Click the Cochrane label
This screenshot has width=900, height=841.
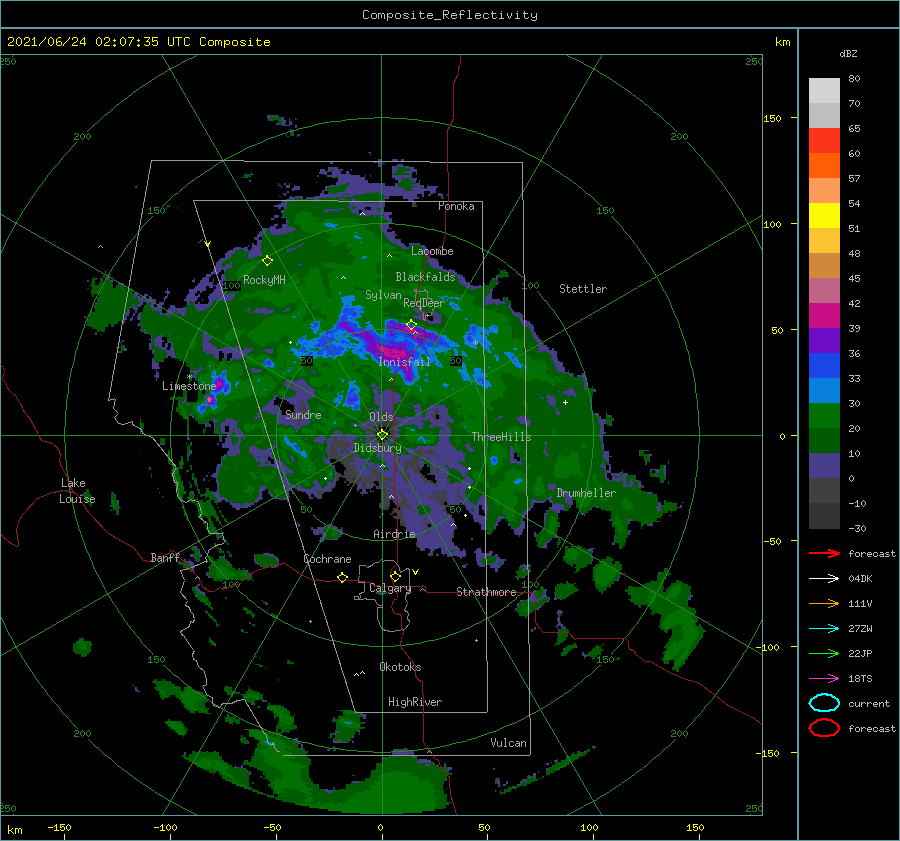327,559
